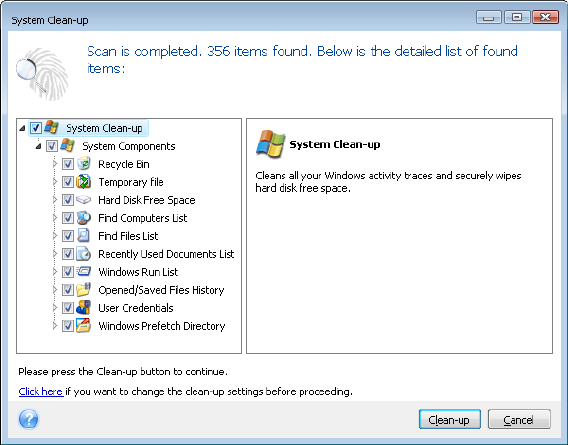Expand the Find Files List node
This screenshot has width=568, height=445.
pyautogui.click(x=55, y=236)
